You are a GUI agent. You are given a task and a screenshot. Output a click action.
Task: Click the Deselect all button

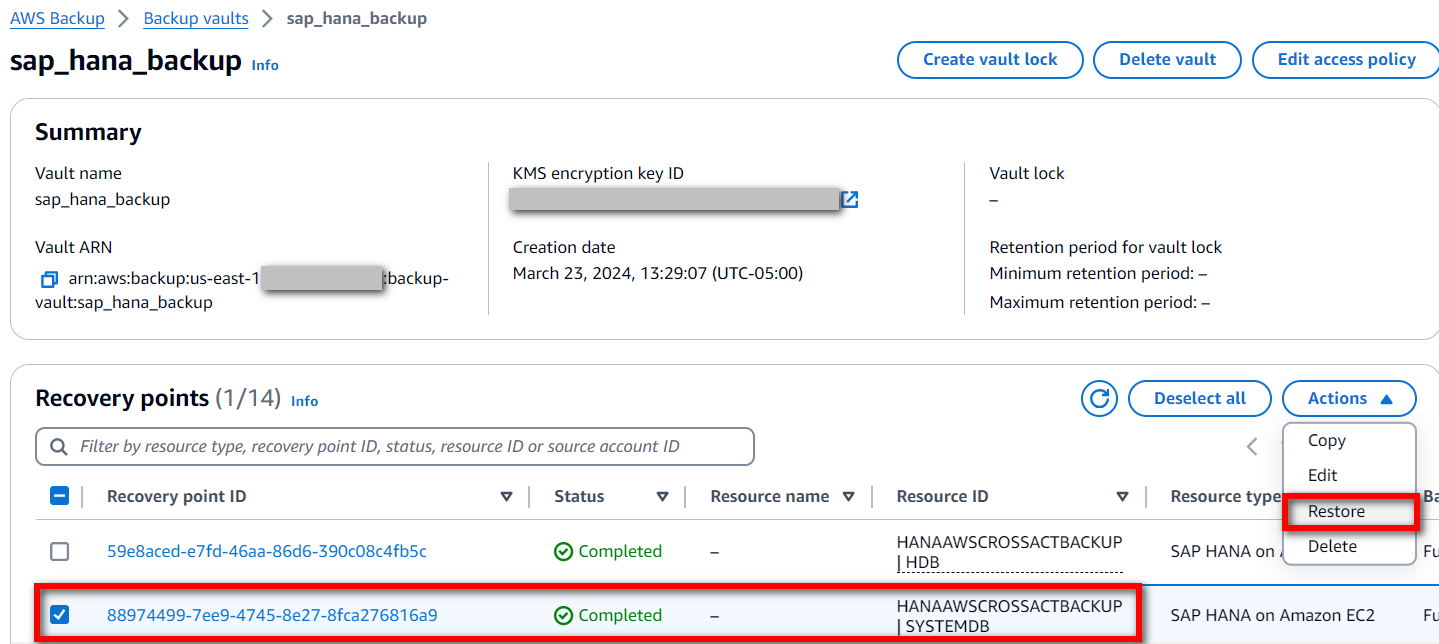point(1200,398)
